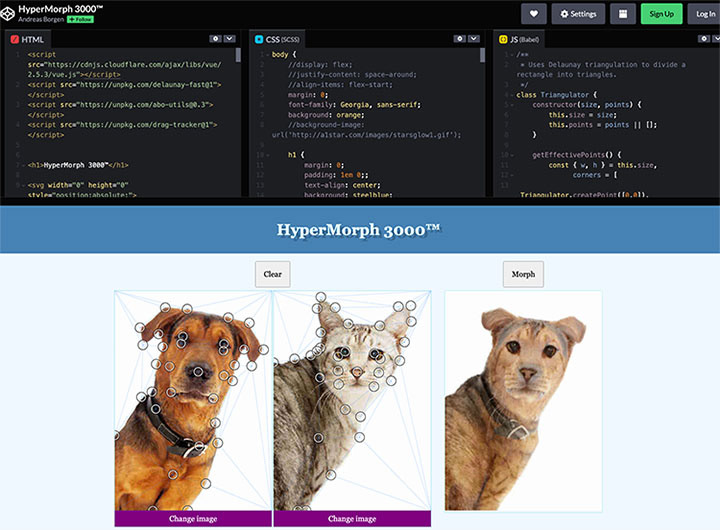Image resolution: width=720 pixels, height=530 pixels.
Task: Collapse fold arrow at CSS line 1 body
Action: coord(267,55)
